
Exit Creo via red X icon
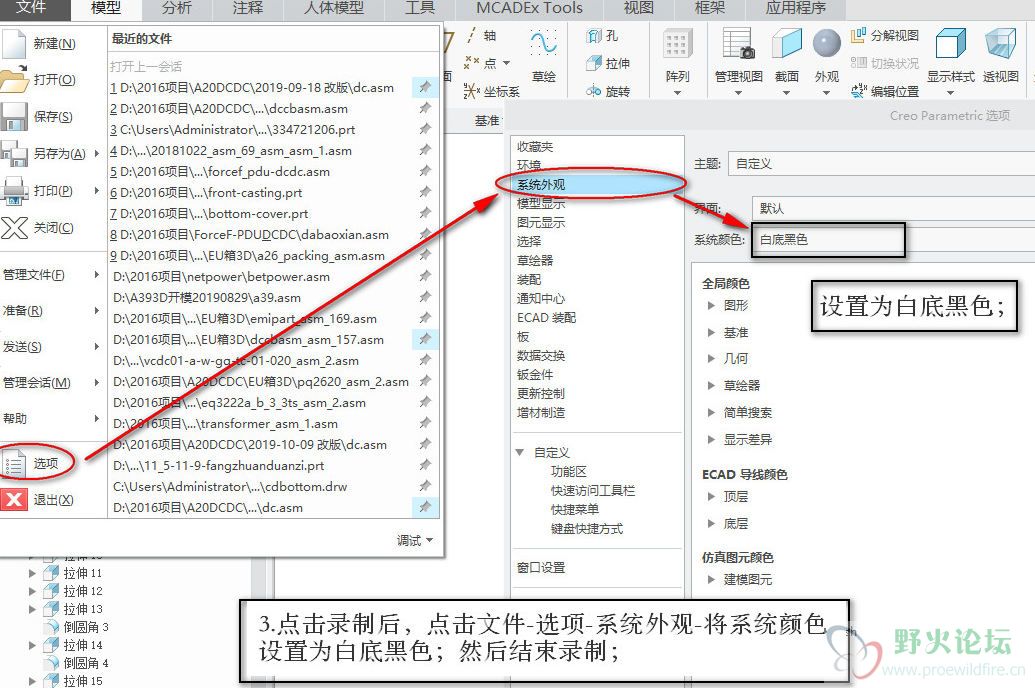coord(14,500)
